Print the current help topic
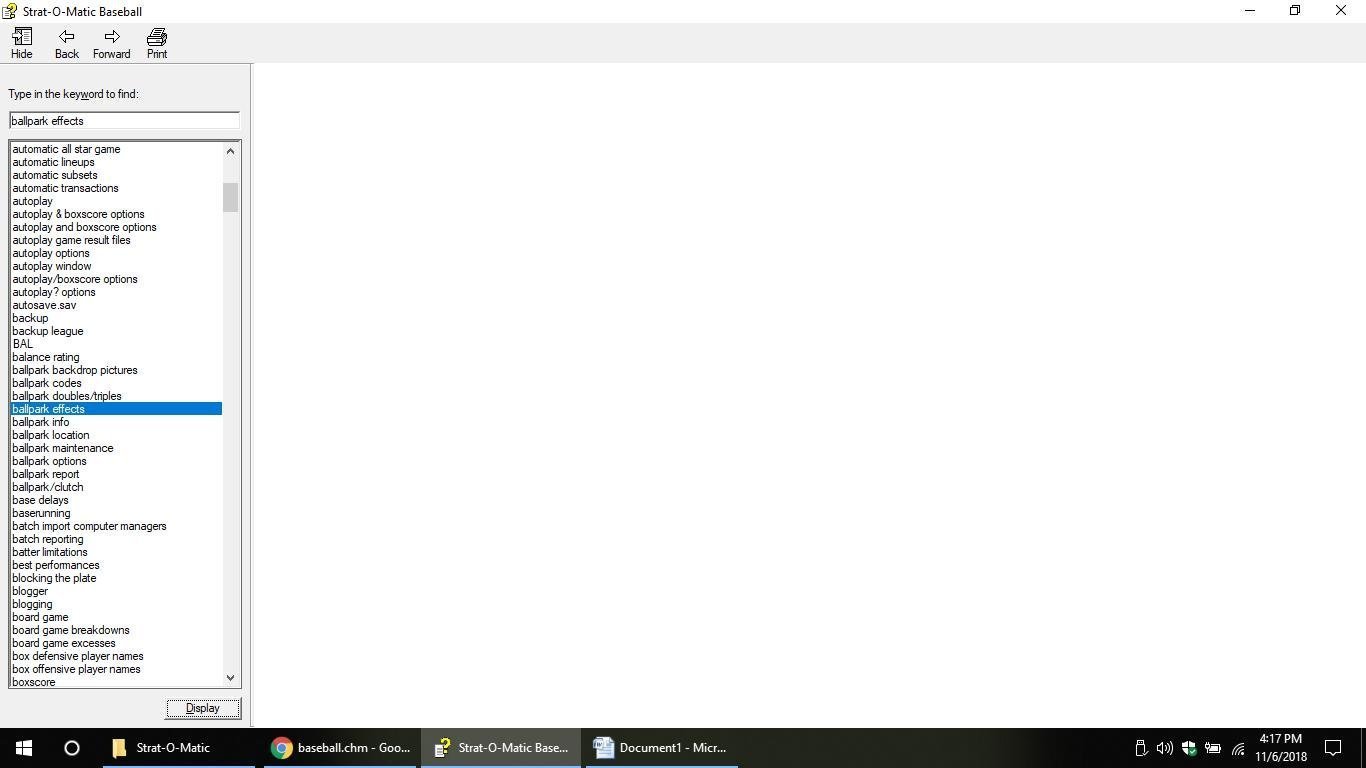This screenshot has width=1366, height=768. point(157,43)
